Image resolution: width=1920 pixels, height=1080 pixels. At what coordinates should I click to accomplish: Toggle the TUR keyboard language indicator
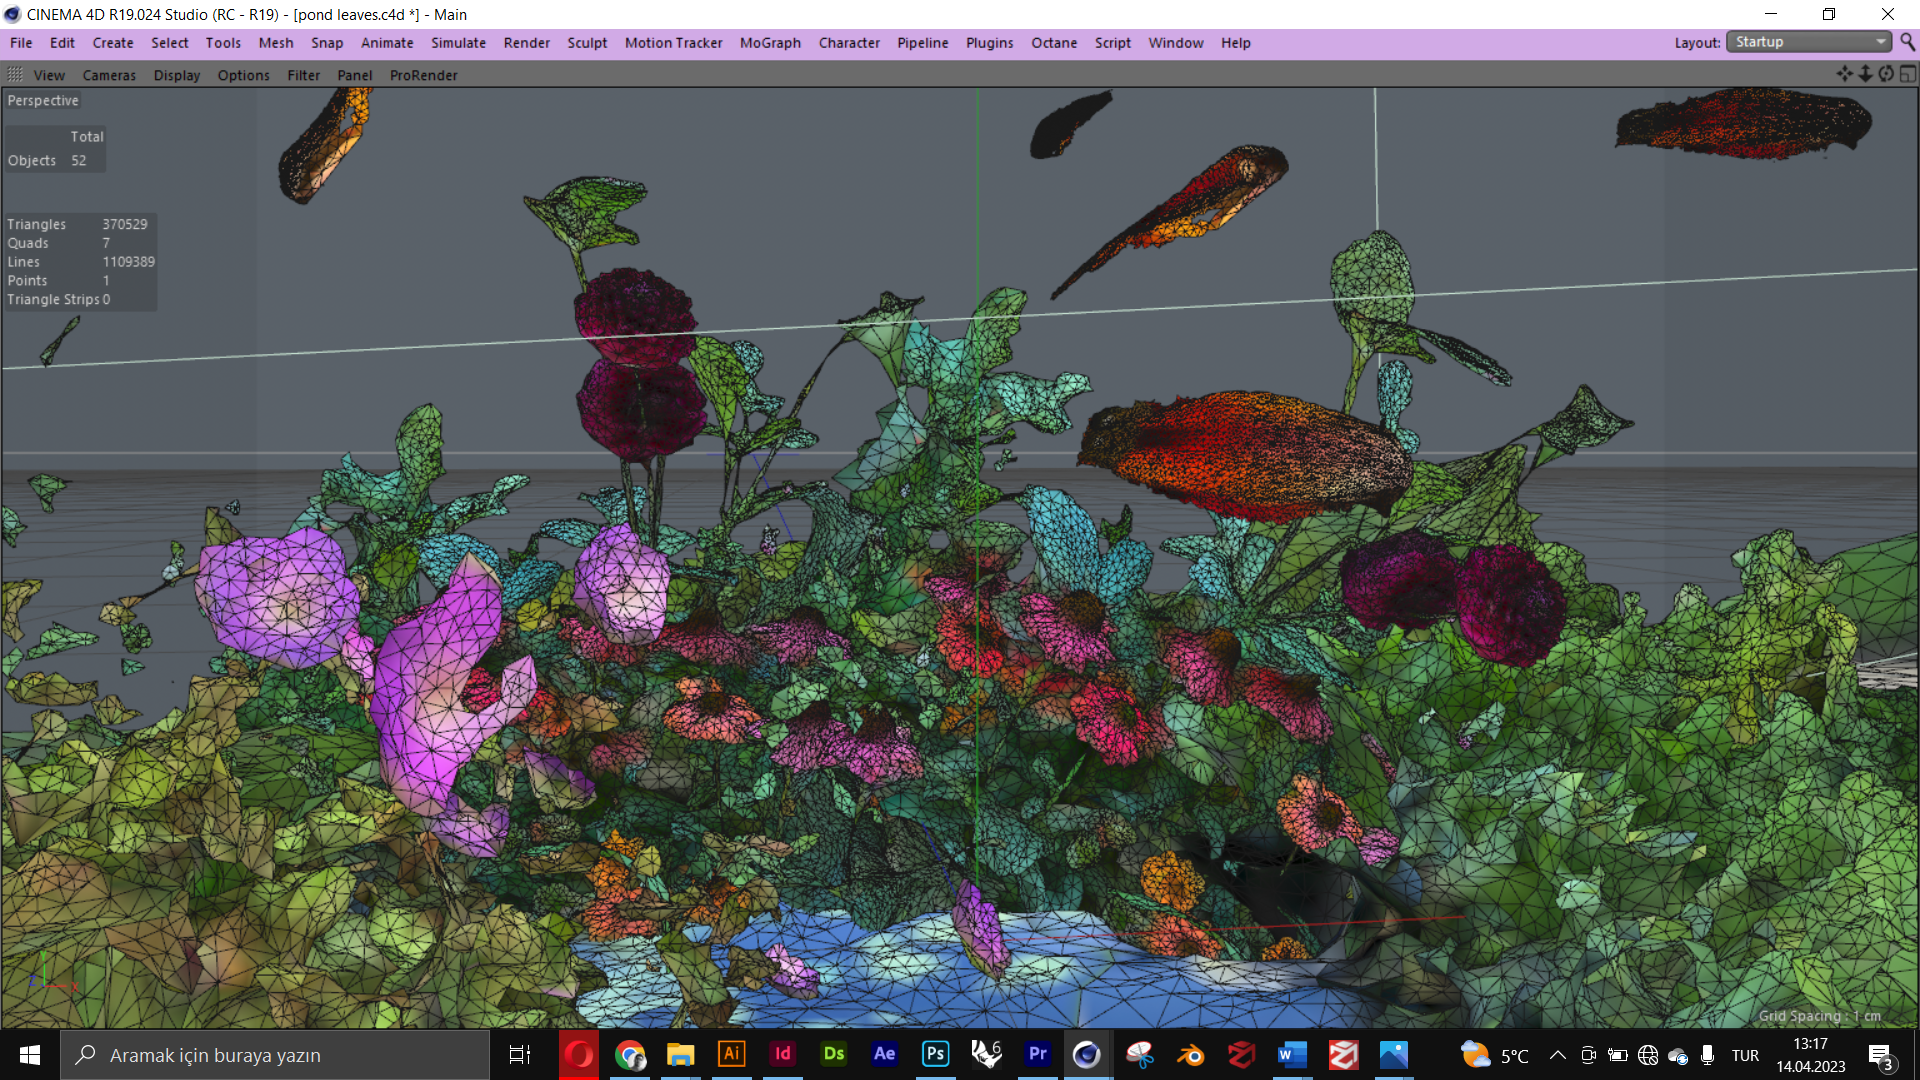click(x=1745, y=1055)
